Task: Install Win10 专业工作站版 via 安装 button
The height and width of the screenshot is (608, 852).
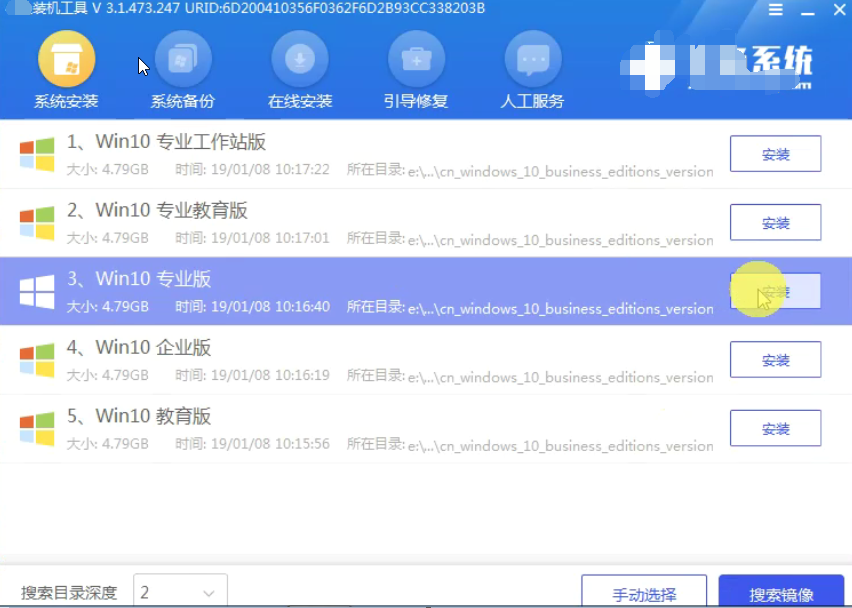Action: (x=775, y=154)
